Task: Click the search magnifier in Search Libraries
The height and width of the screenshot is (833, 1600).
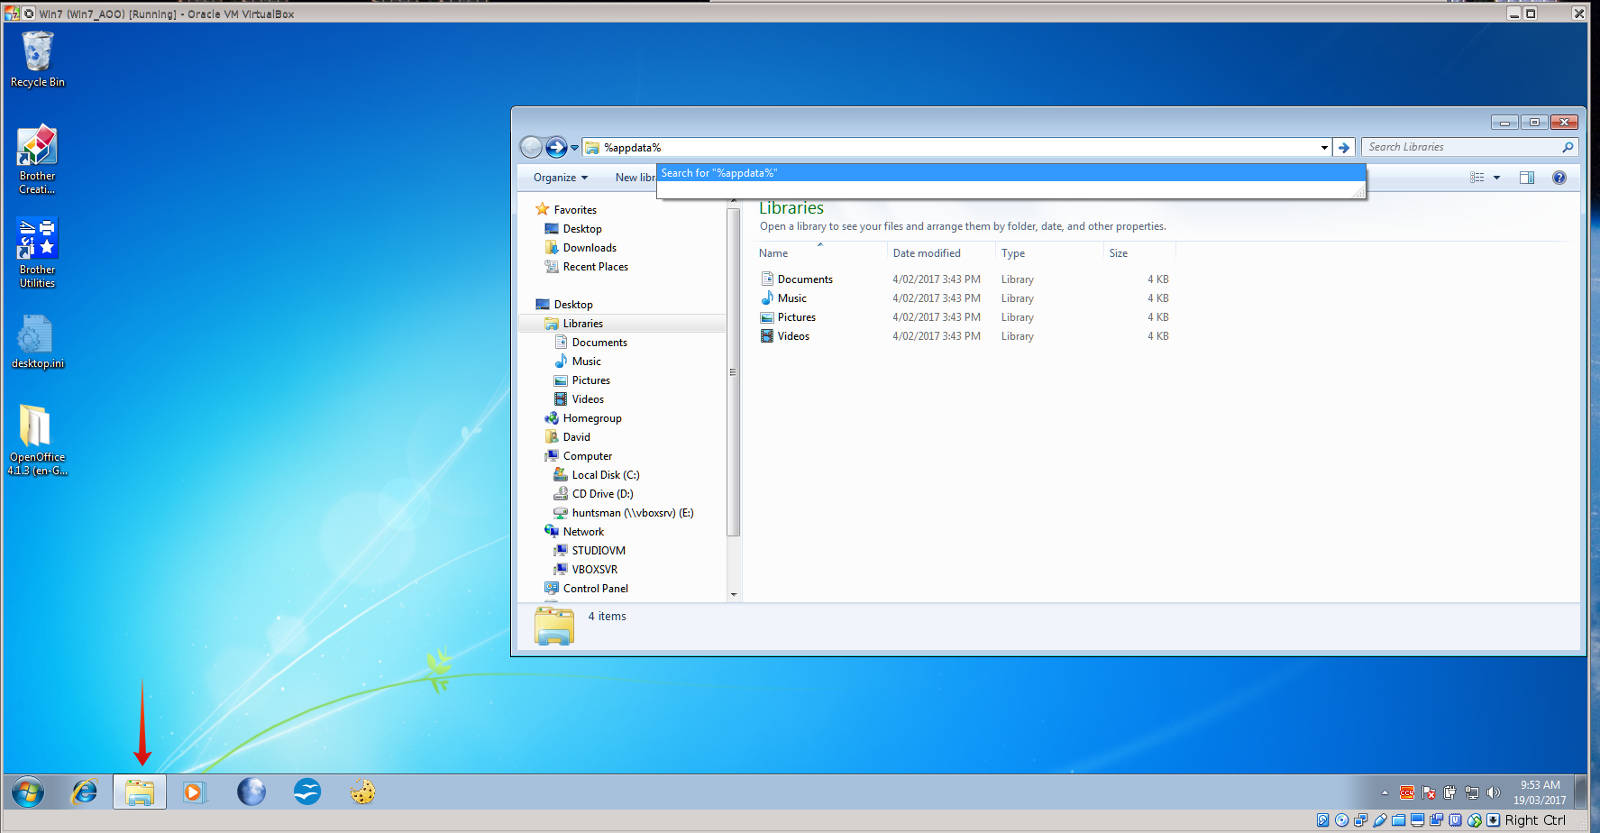Action: (1567, 147)
